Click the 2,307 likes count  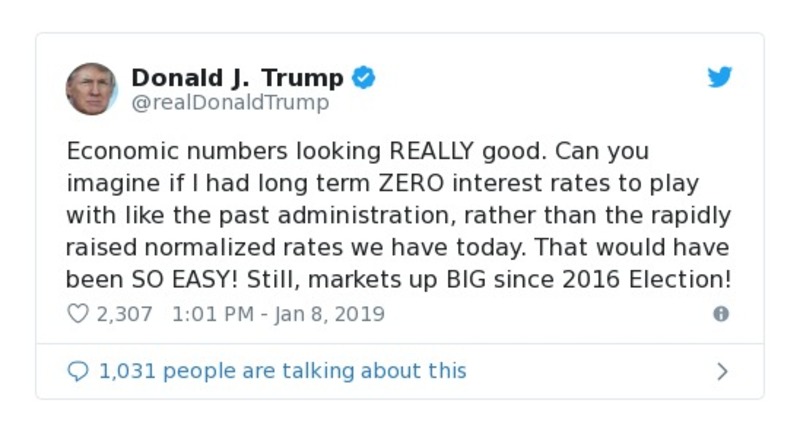(x=124, y=314)
